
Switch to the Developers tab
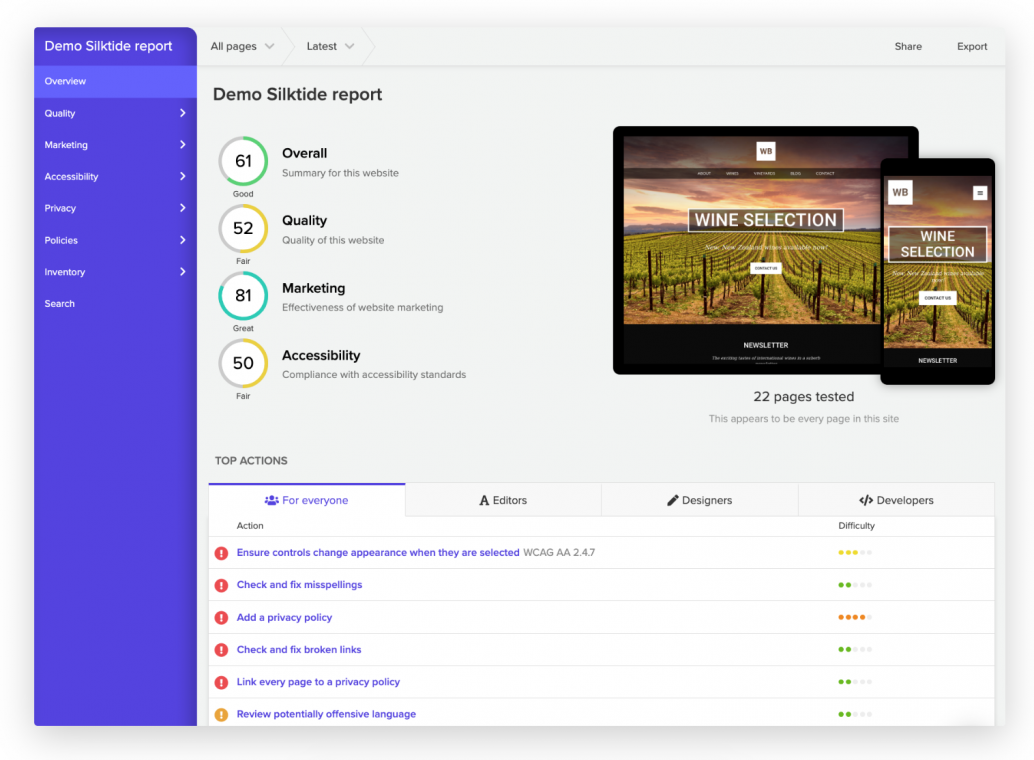coord(896,500)
